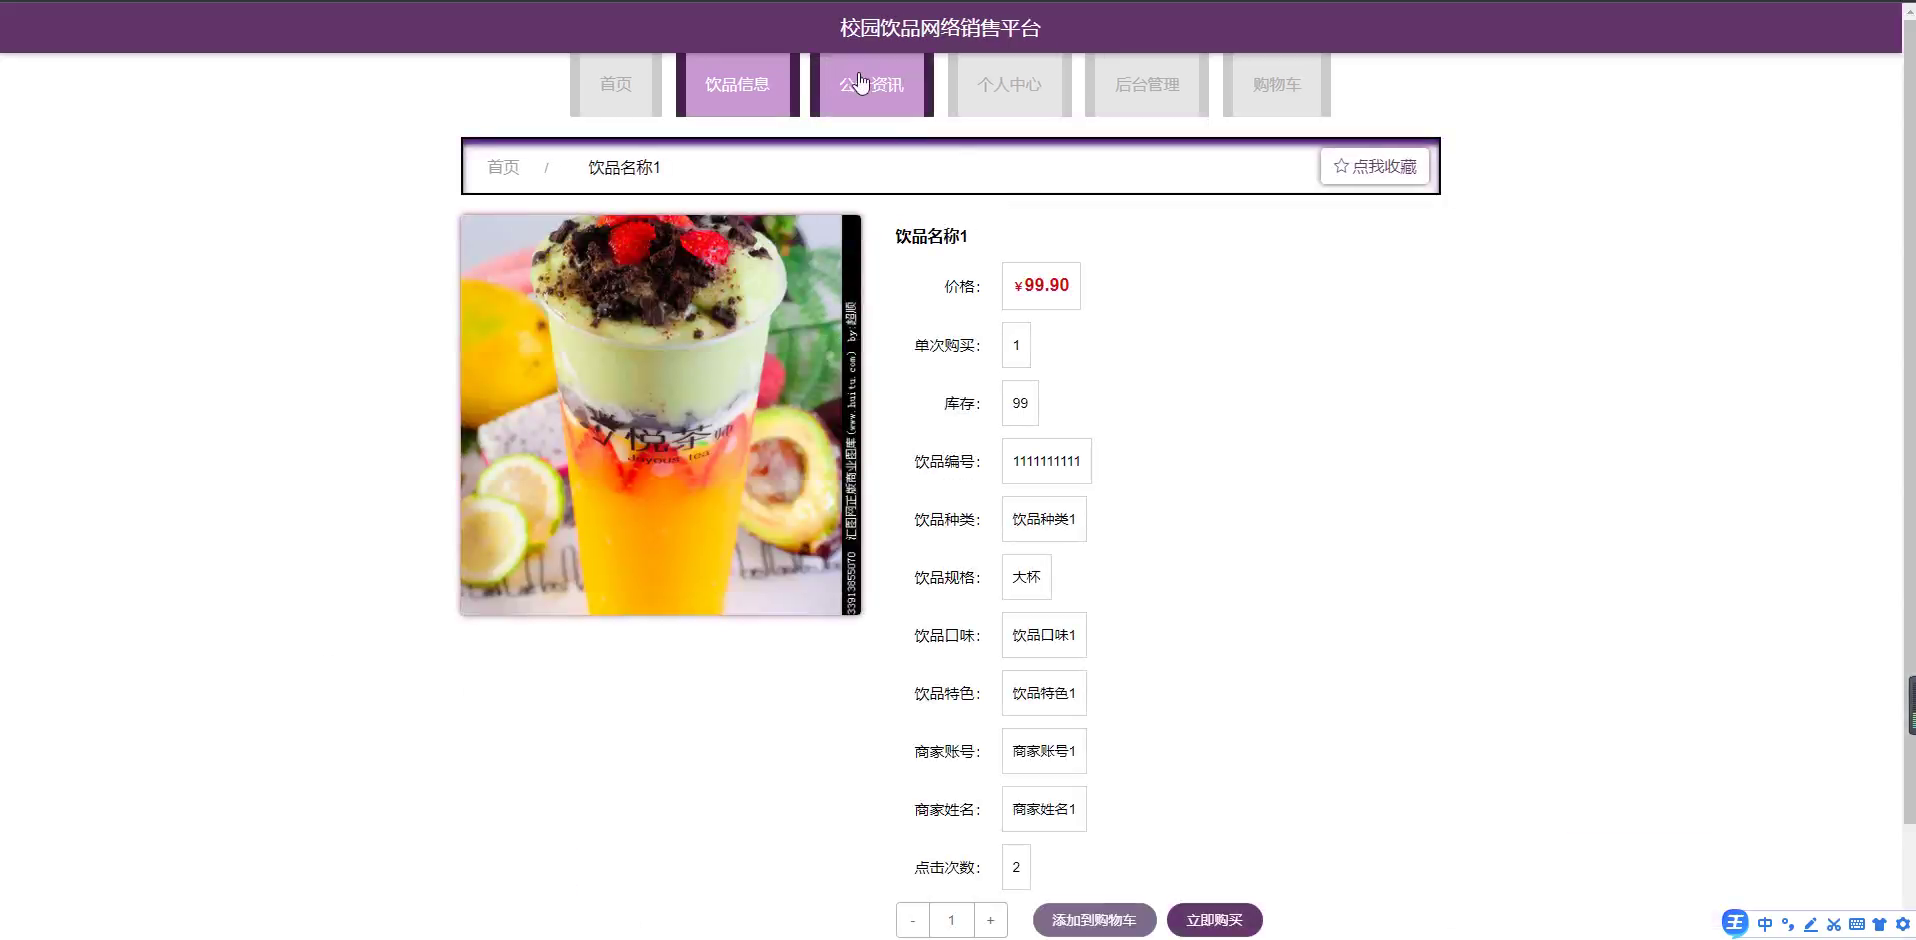Click the 饮品口味1 value box
Viewport: 1916px width, 940px height.
coord(1044,635)
